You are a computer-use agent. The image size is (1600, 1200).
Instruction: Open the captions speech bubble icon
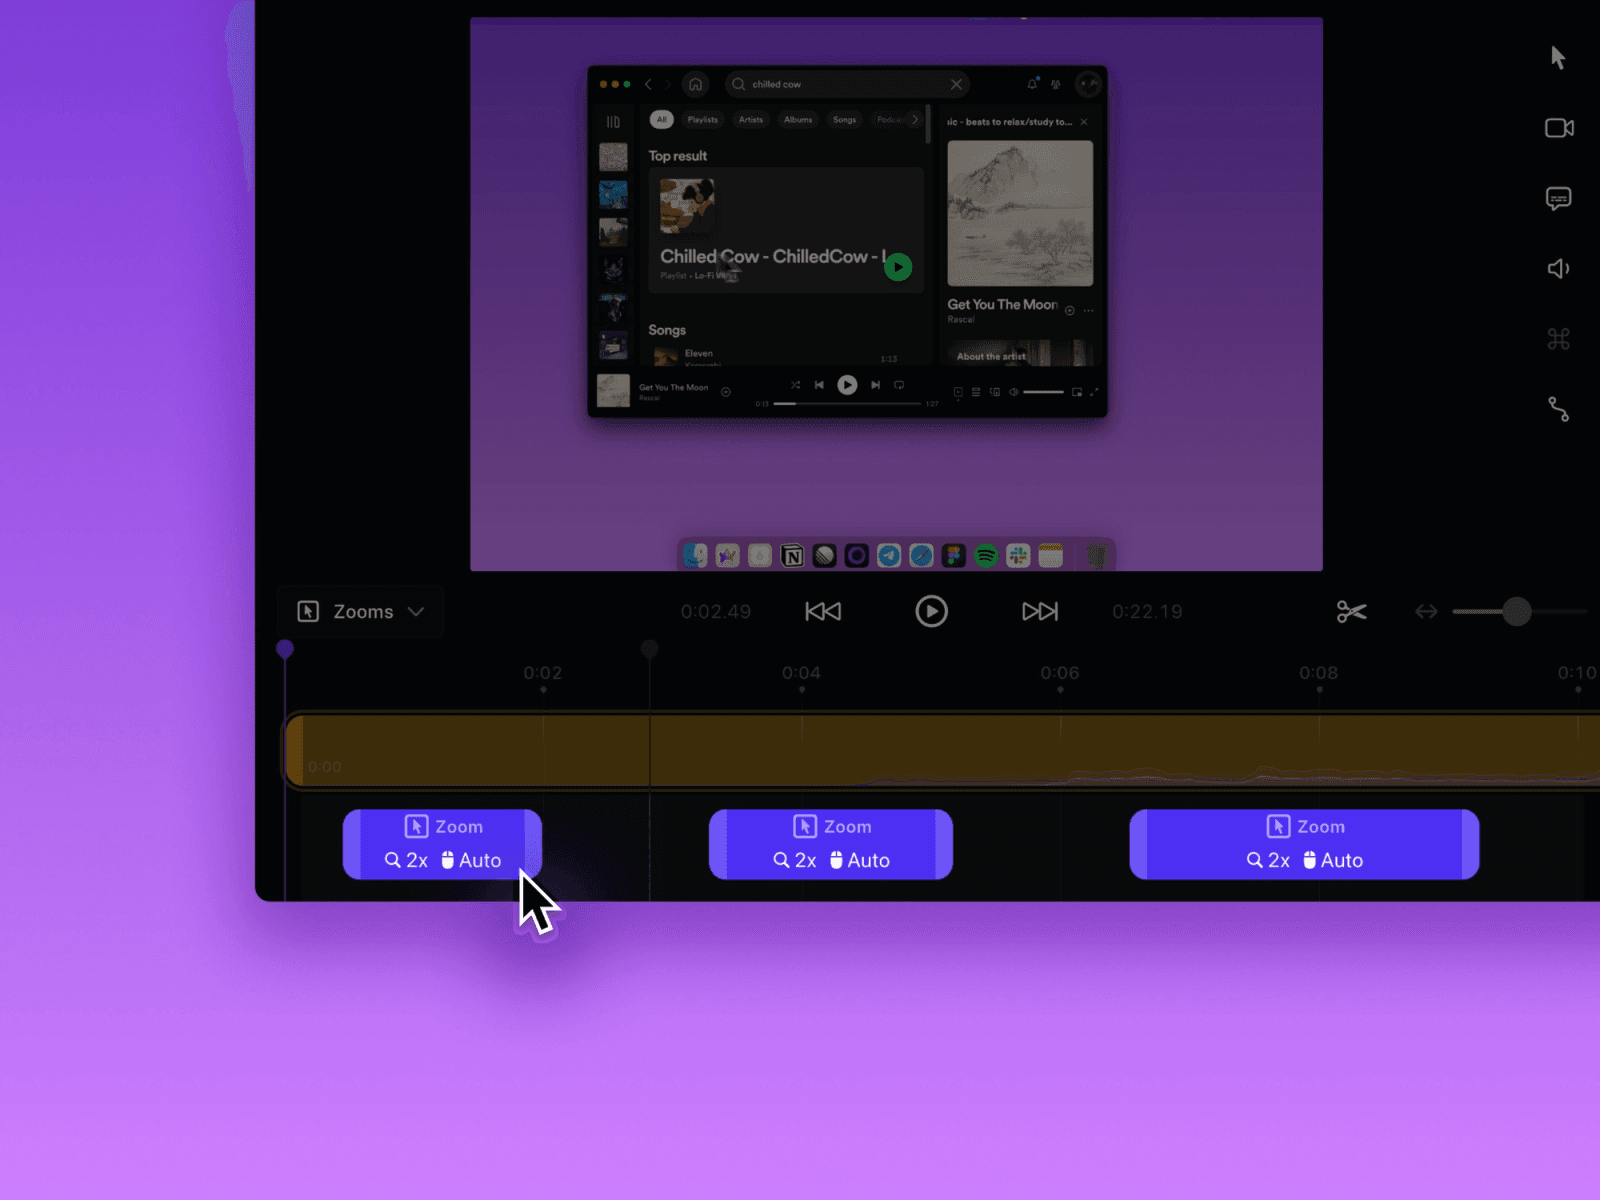click(x=1558, y=199)
